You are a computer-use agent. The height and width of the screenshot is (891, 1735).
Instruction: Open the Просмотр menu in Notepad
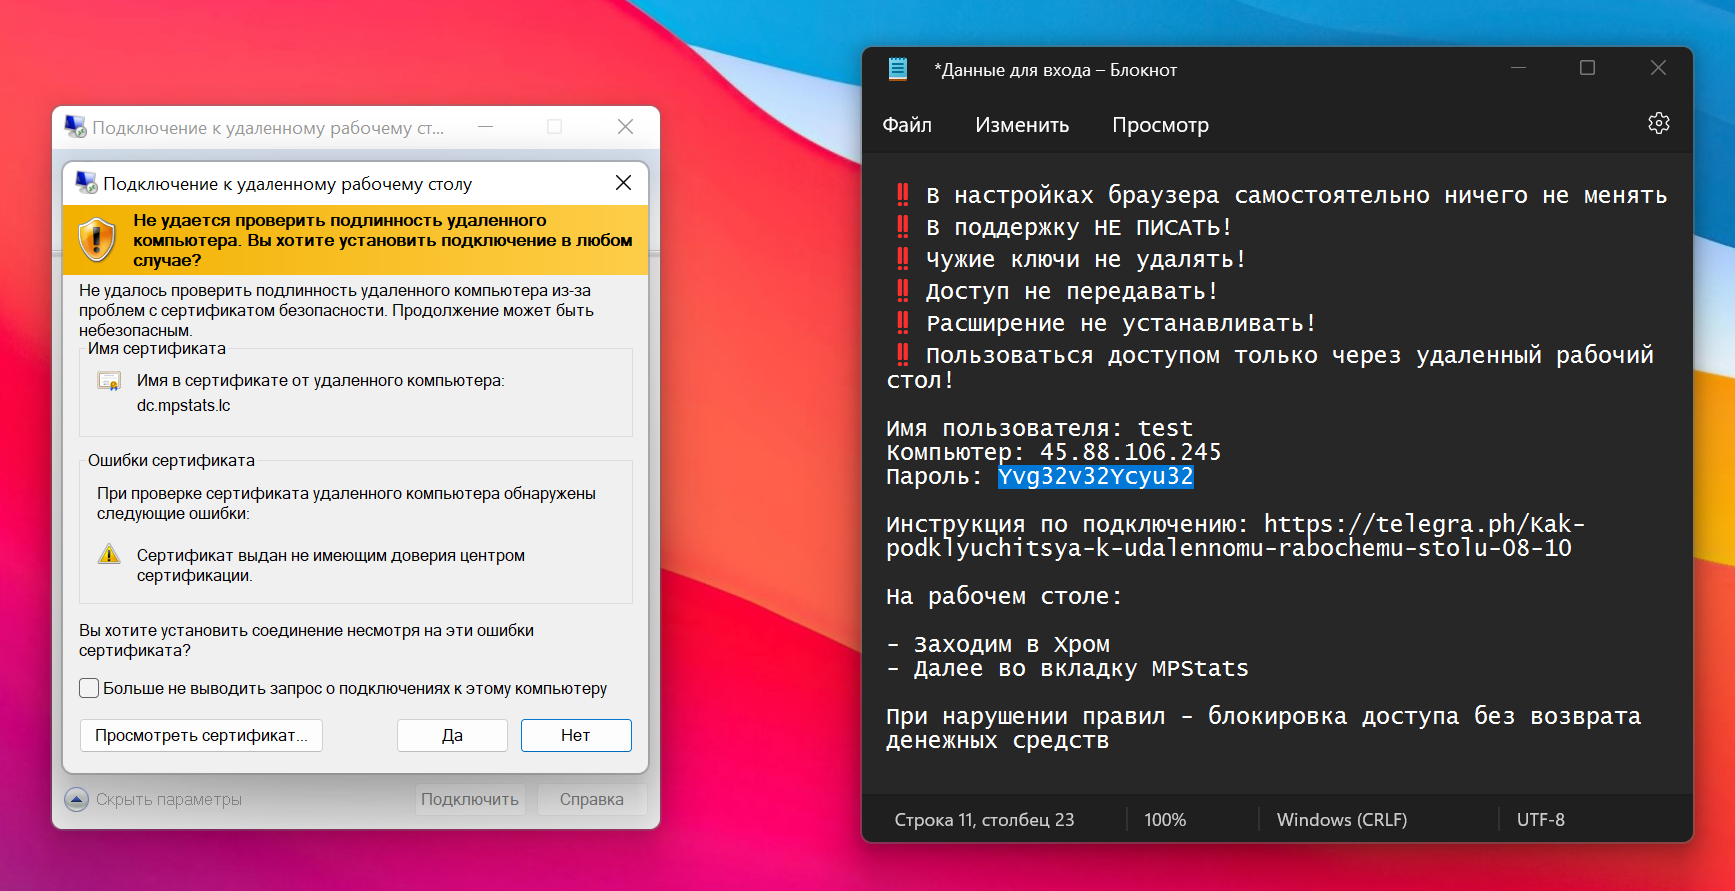[1160, 125]
